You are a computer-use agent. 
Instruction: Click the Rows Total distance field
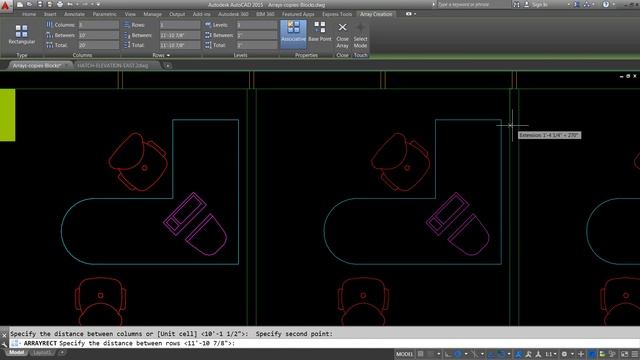180,45
